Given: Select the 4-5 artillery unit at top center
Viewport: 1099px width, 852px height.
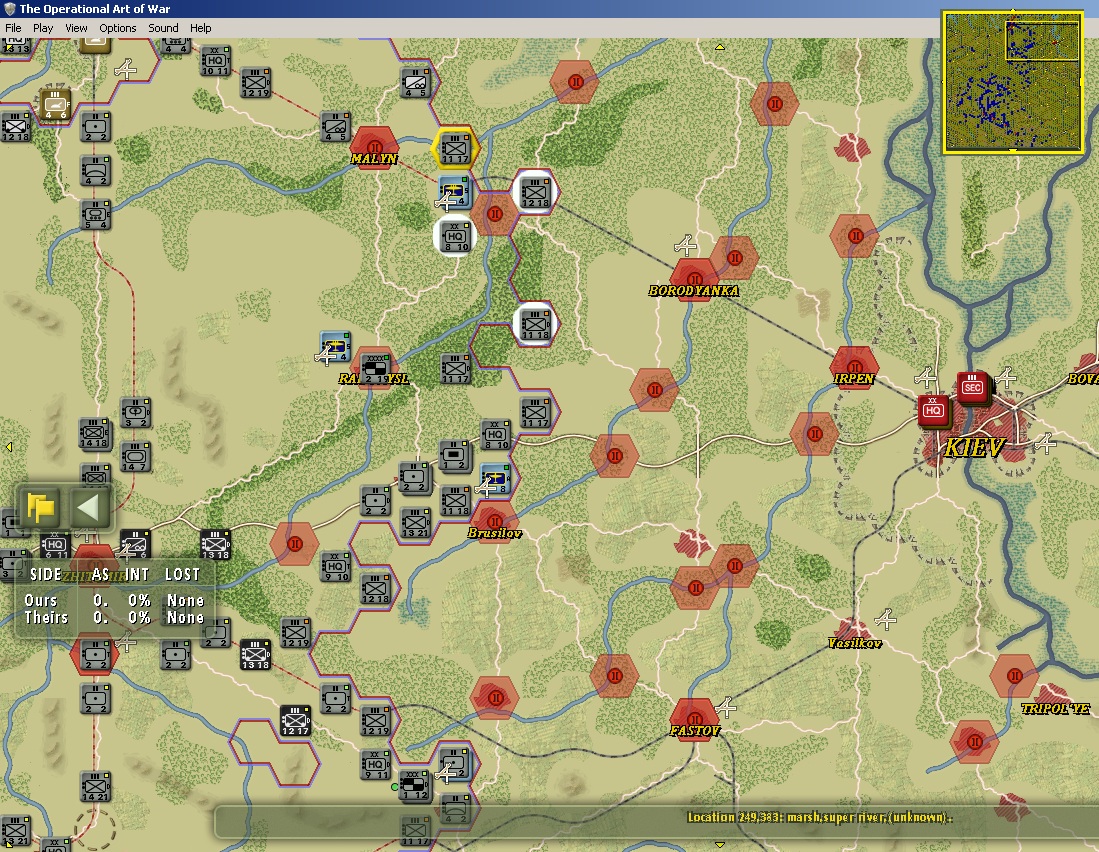Looking at the screenshot, I should tap(416, 83).
